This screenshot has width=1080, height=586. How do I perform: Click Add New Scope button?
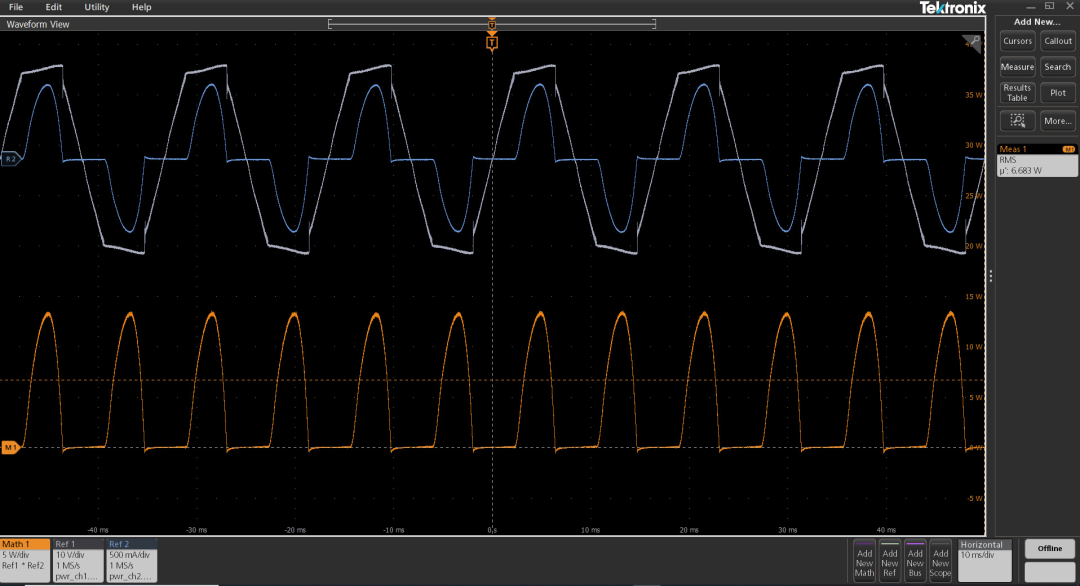point(940,561)
